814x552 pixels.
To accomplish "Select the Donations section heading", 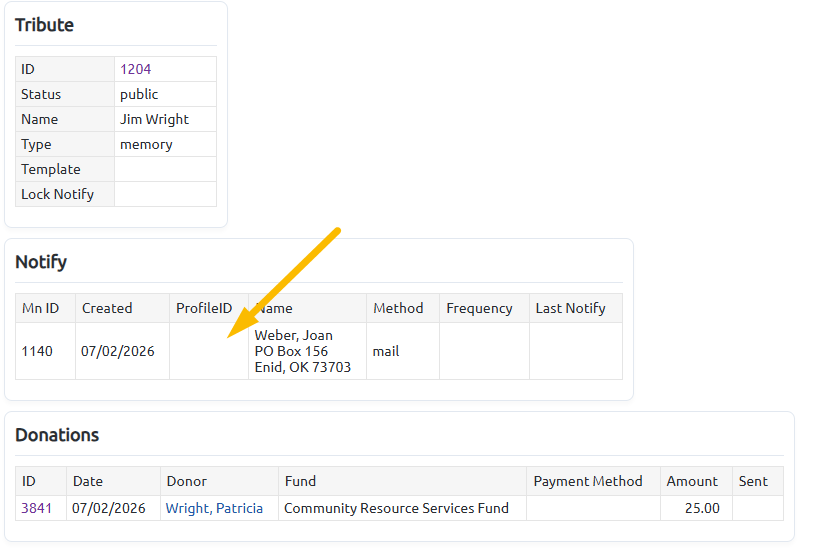I will pyautogui.click(x=57, y=435).
